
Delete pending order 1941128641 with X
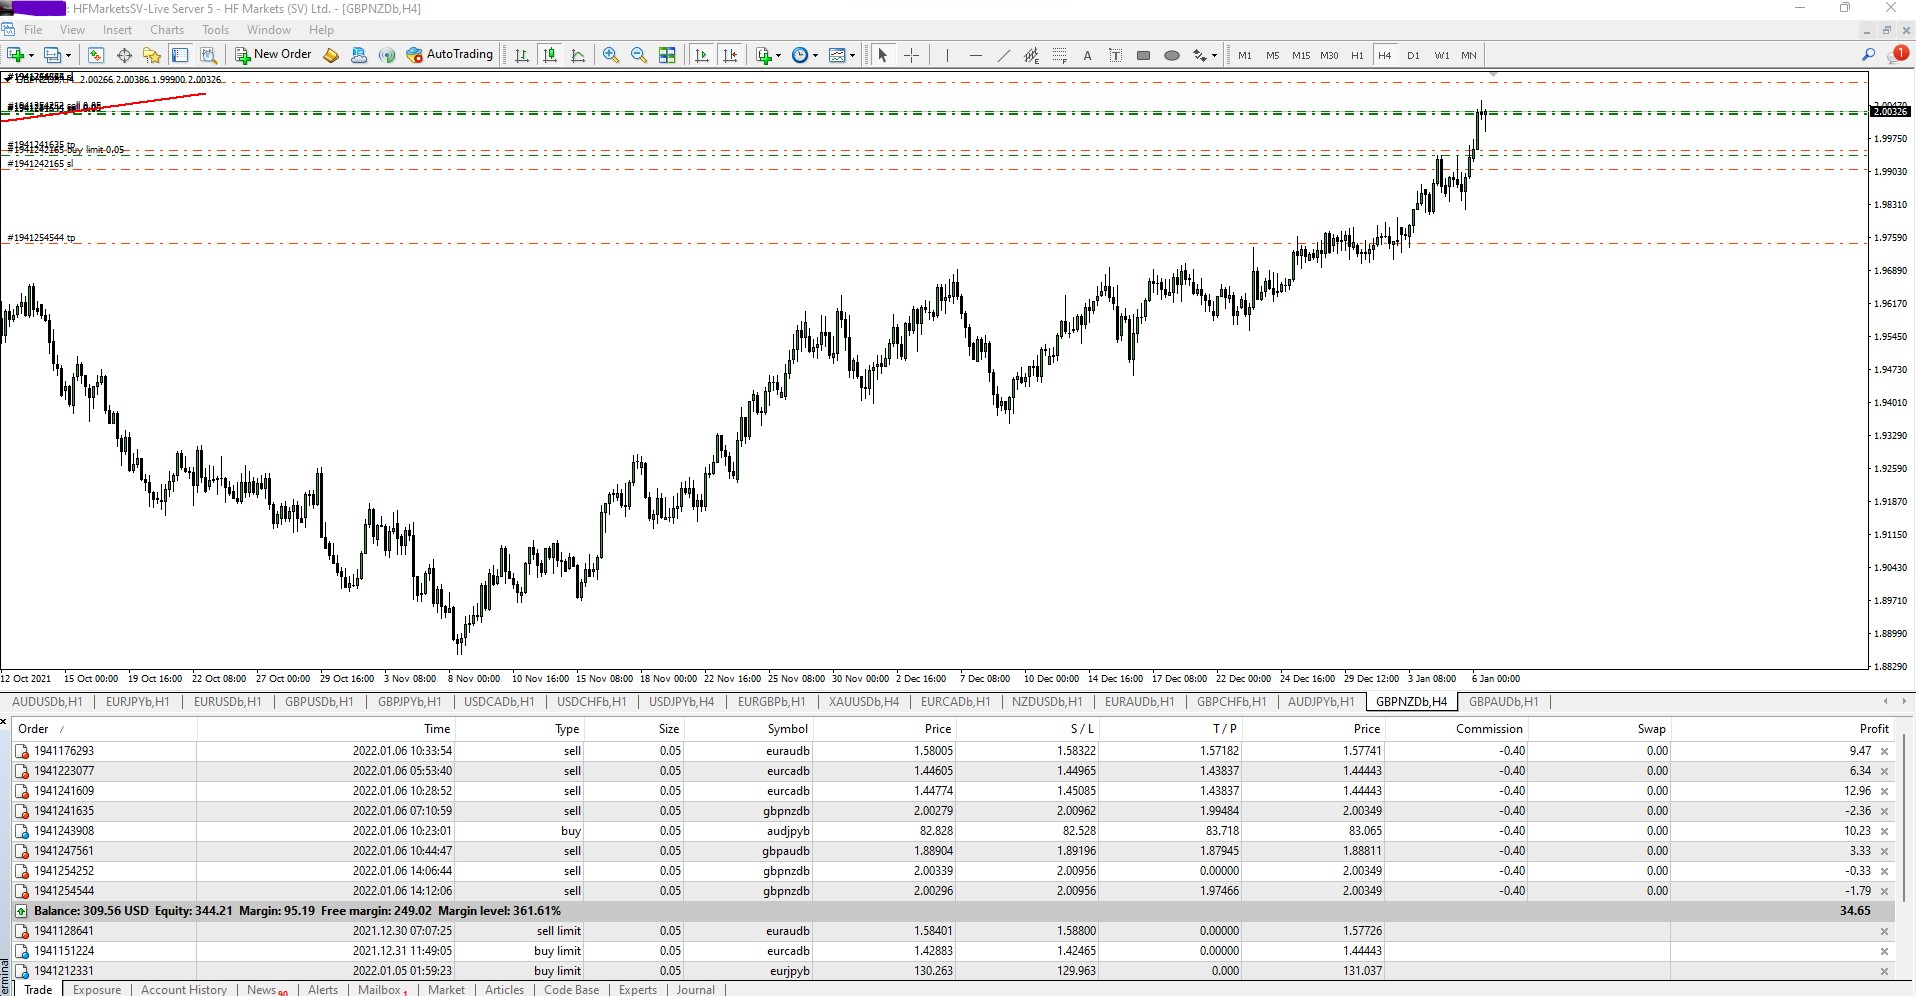1885,931
